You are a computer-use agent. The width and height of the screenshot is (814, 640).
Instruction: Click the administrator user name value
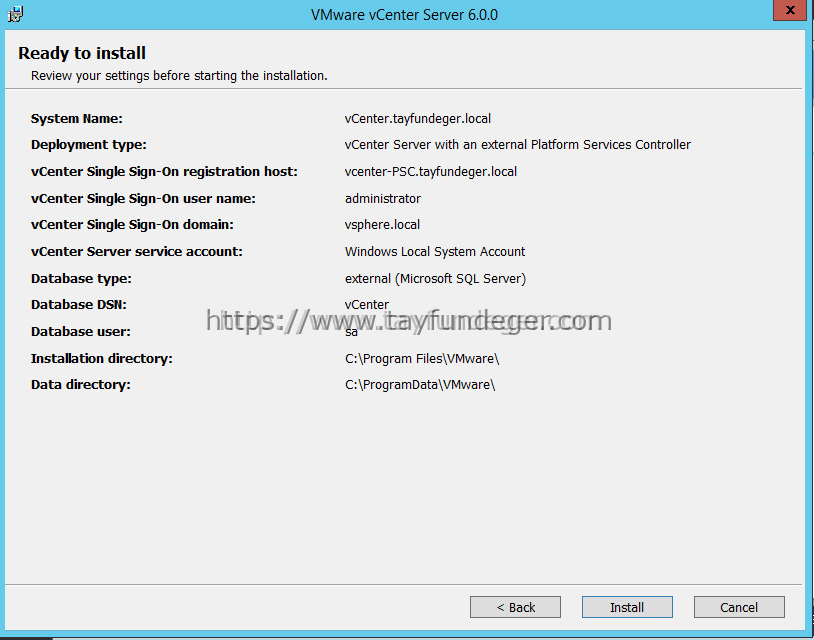[x=383, y=199]
